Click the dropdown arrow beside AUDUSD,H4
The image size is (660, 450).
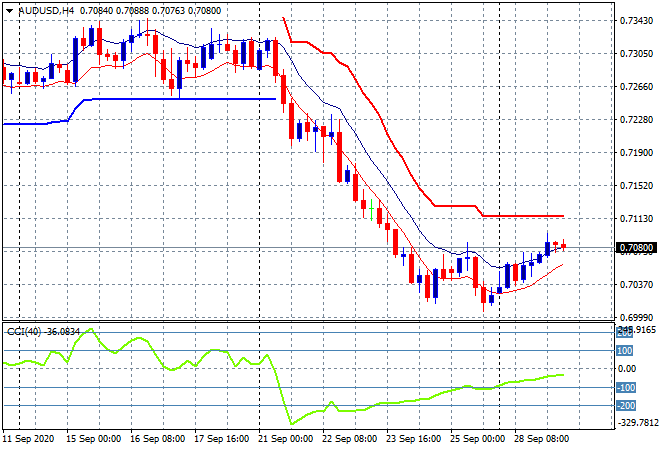(x=9, y=9)
